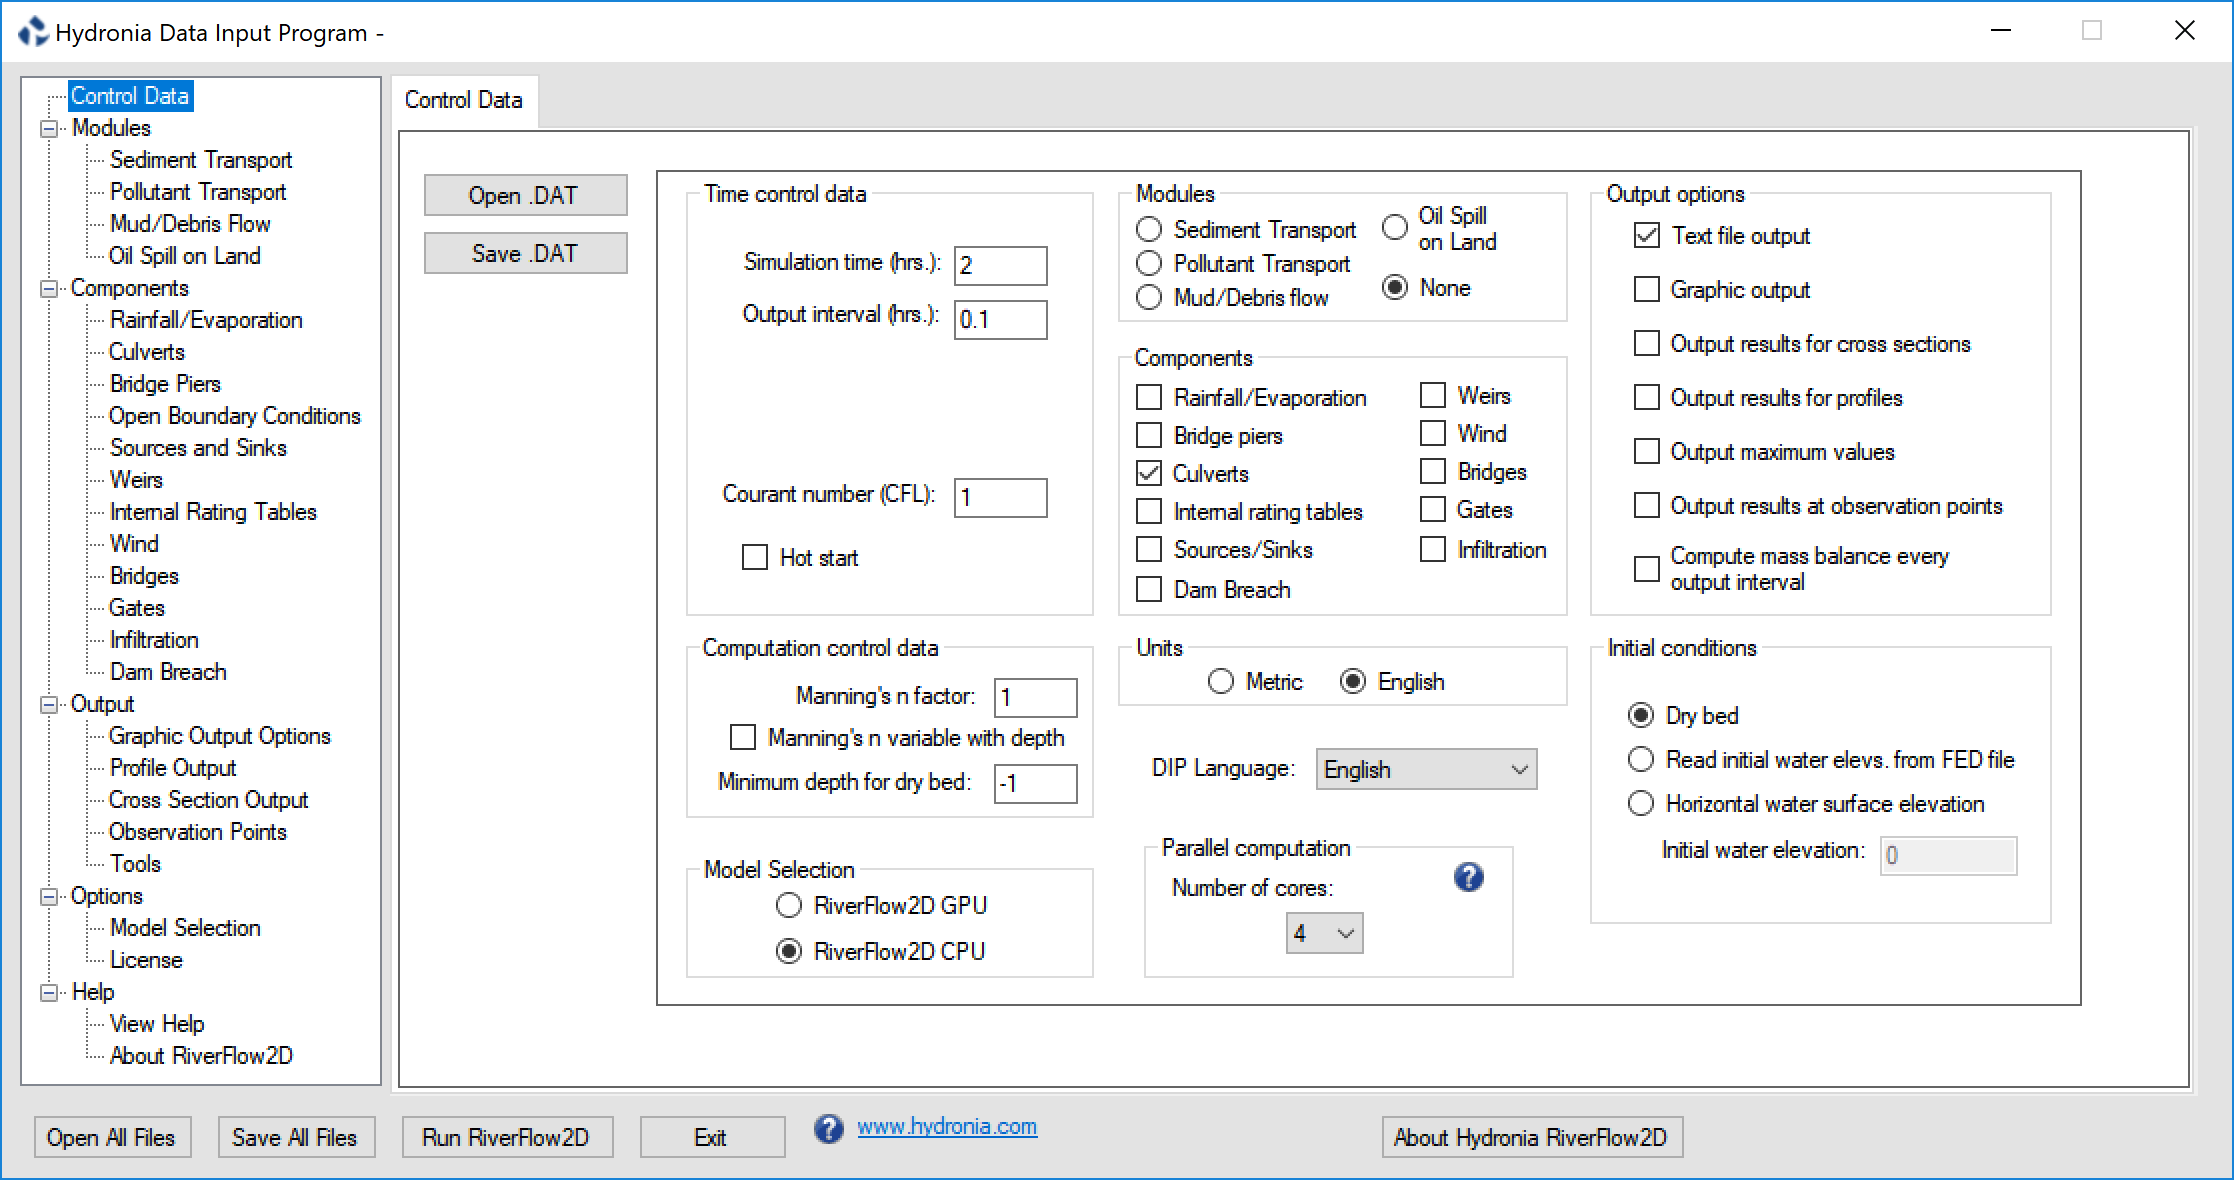The height and width of the screenshot is (1180, 2234).
Task: Check Manning's n variable with depth
Action: tap(743, 737)
